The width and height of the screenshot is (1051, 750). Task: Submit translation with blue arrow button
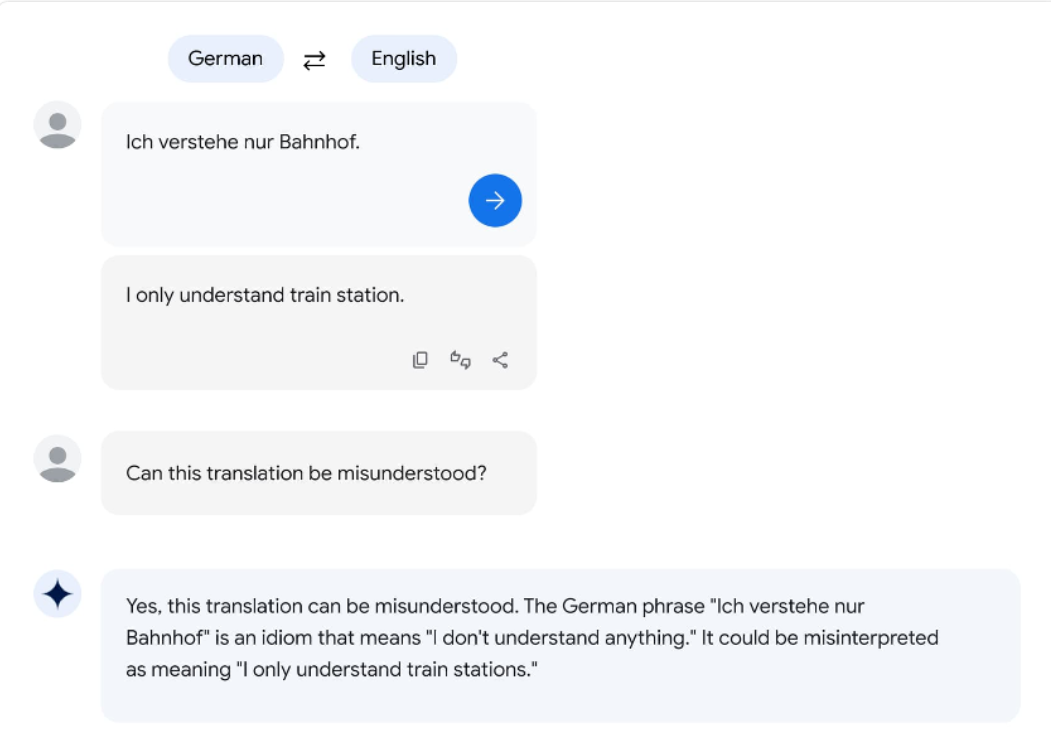click(x=495, y=200)
